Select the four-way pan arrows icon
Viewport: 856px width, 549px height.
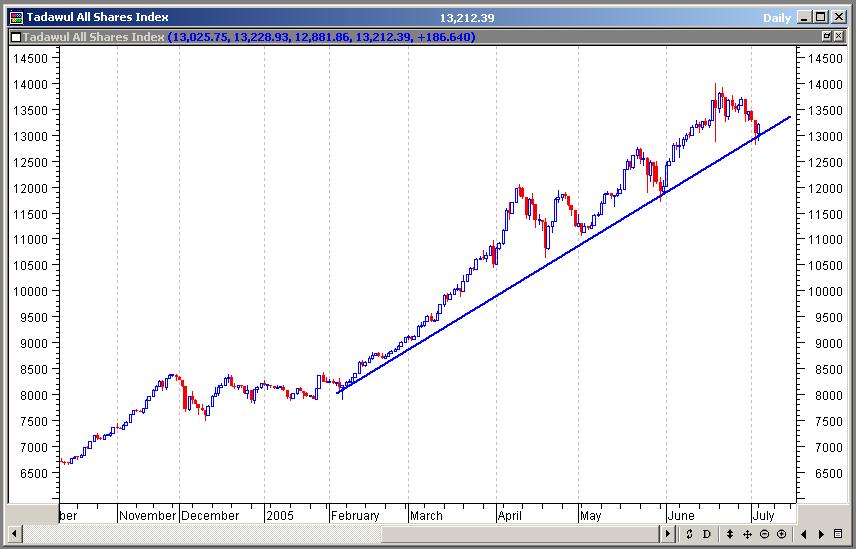tap(747, 534)
